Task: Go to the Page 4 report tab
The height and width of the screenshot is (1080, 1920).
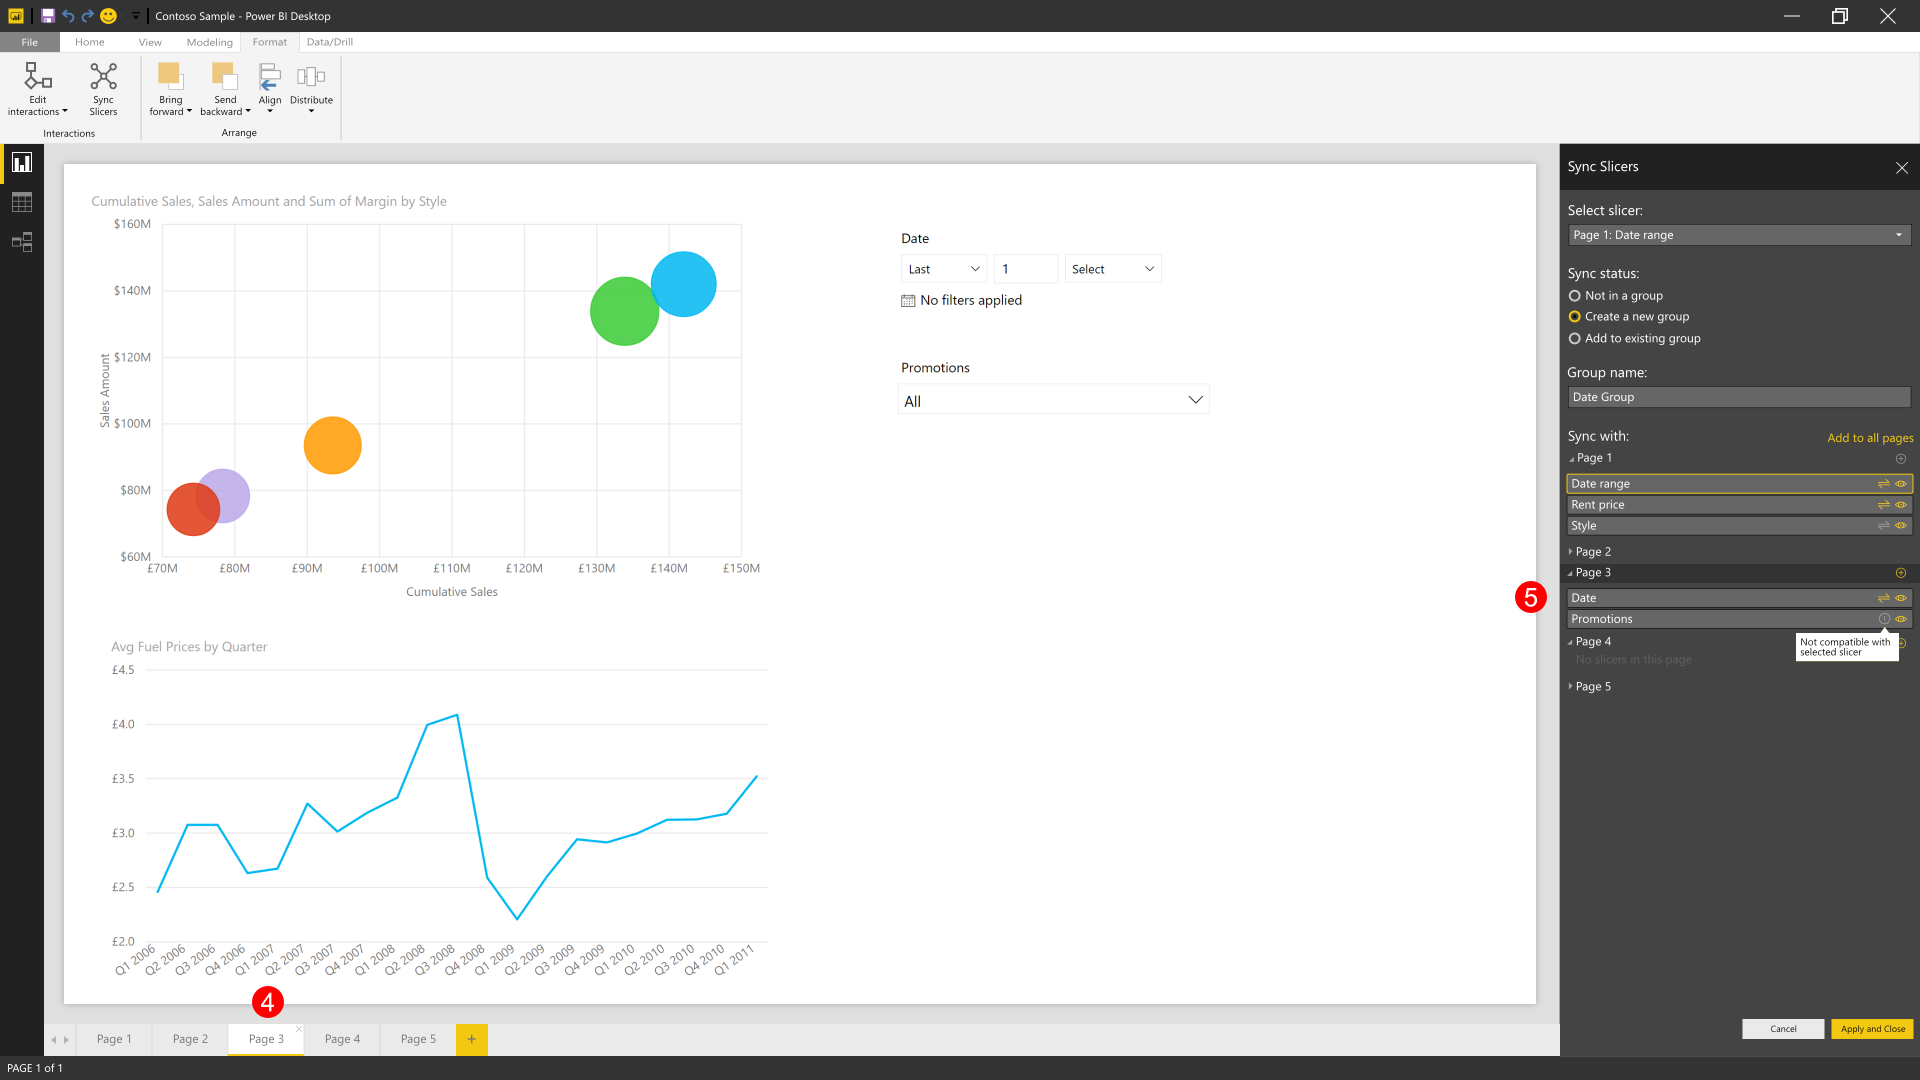Action: tap(342, 1039)
